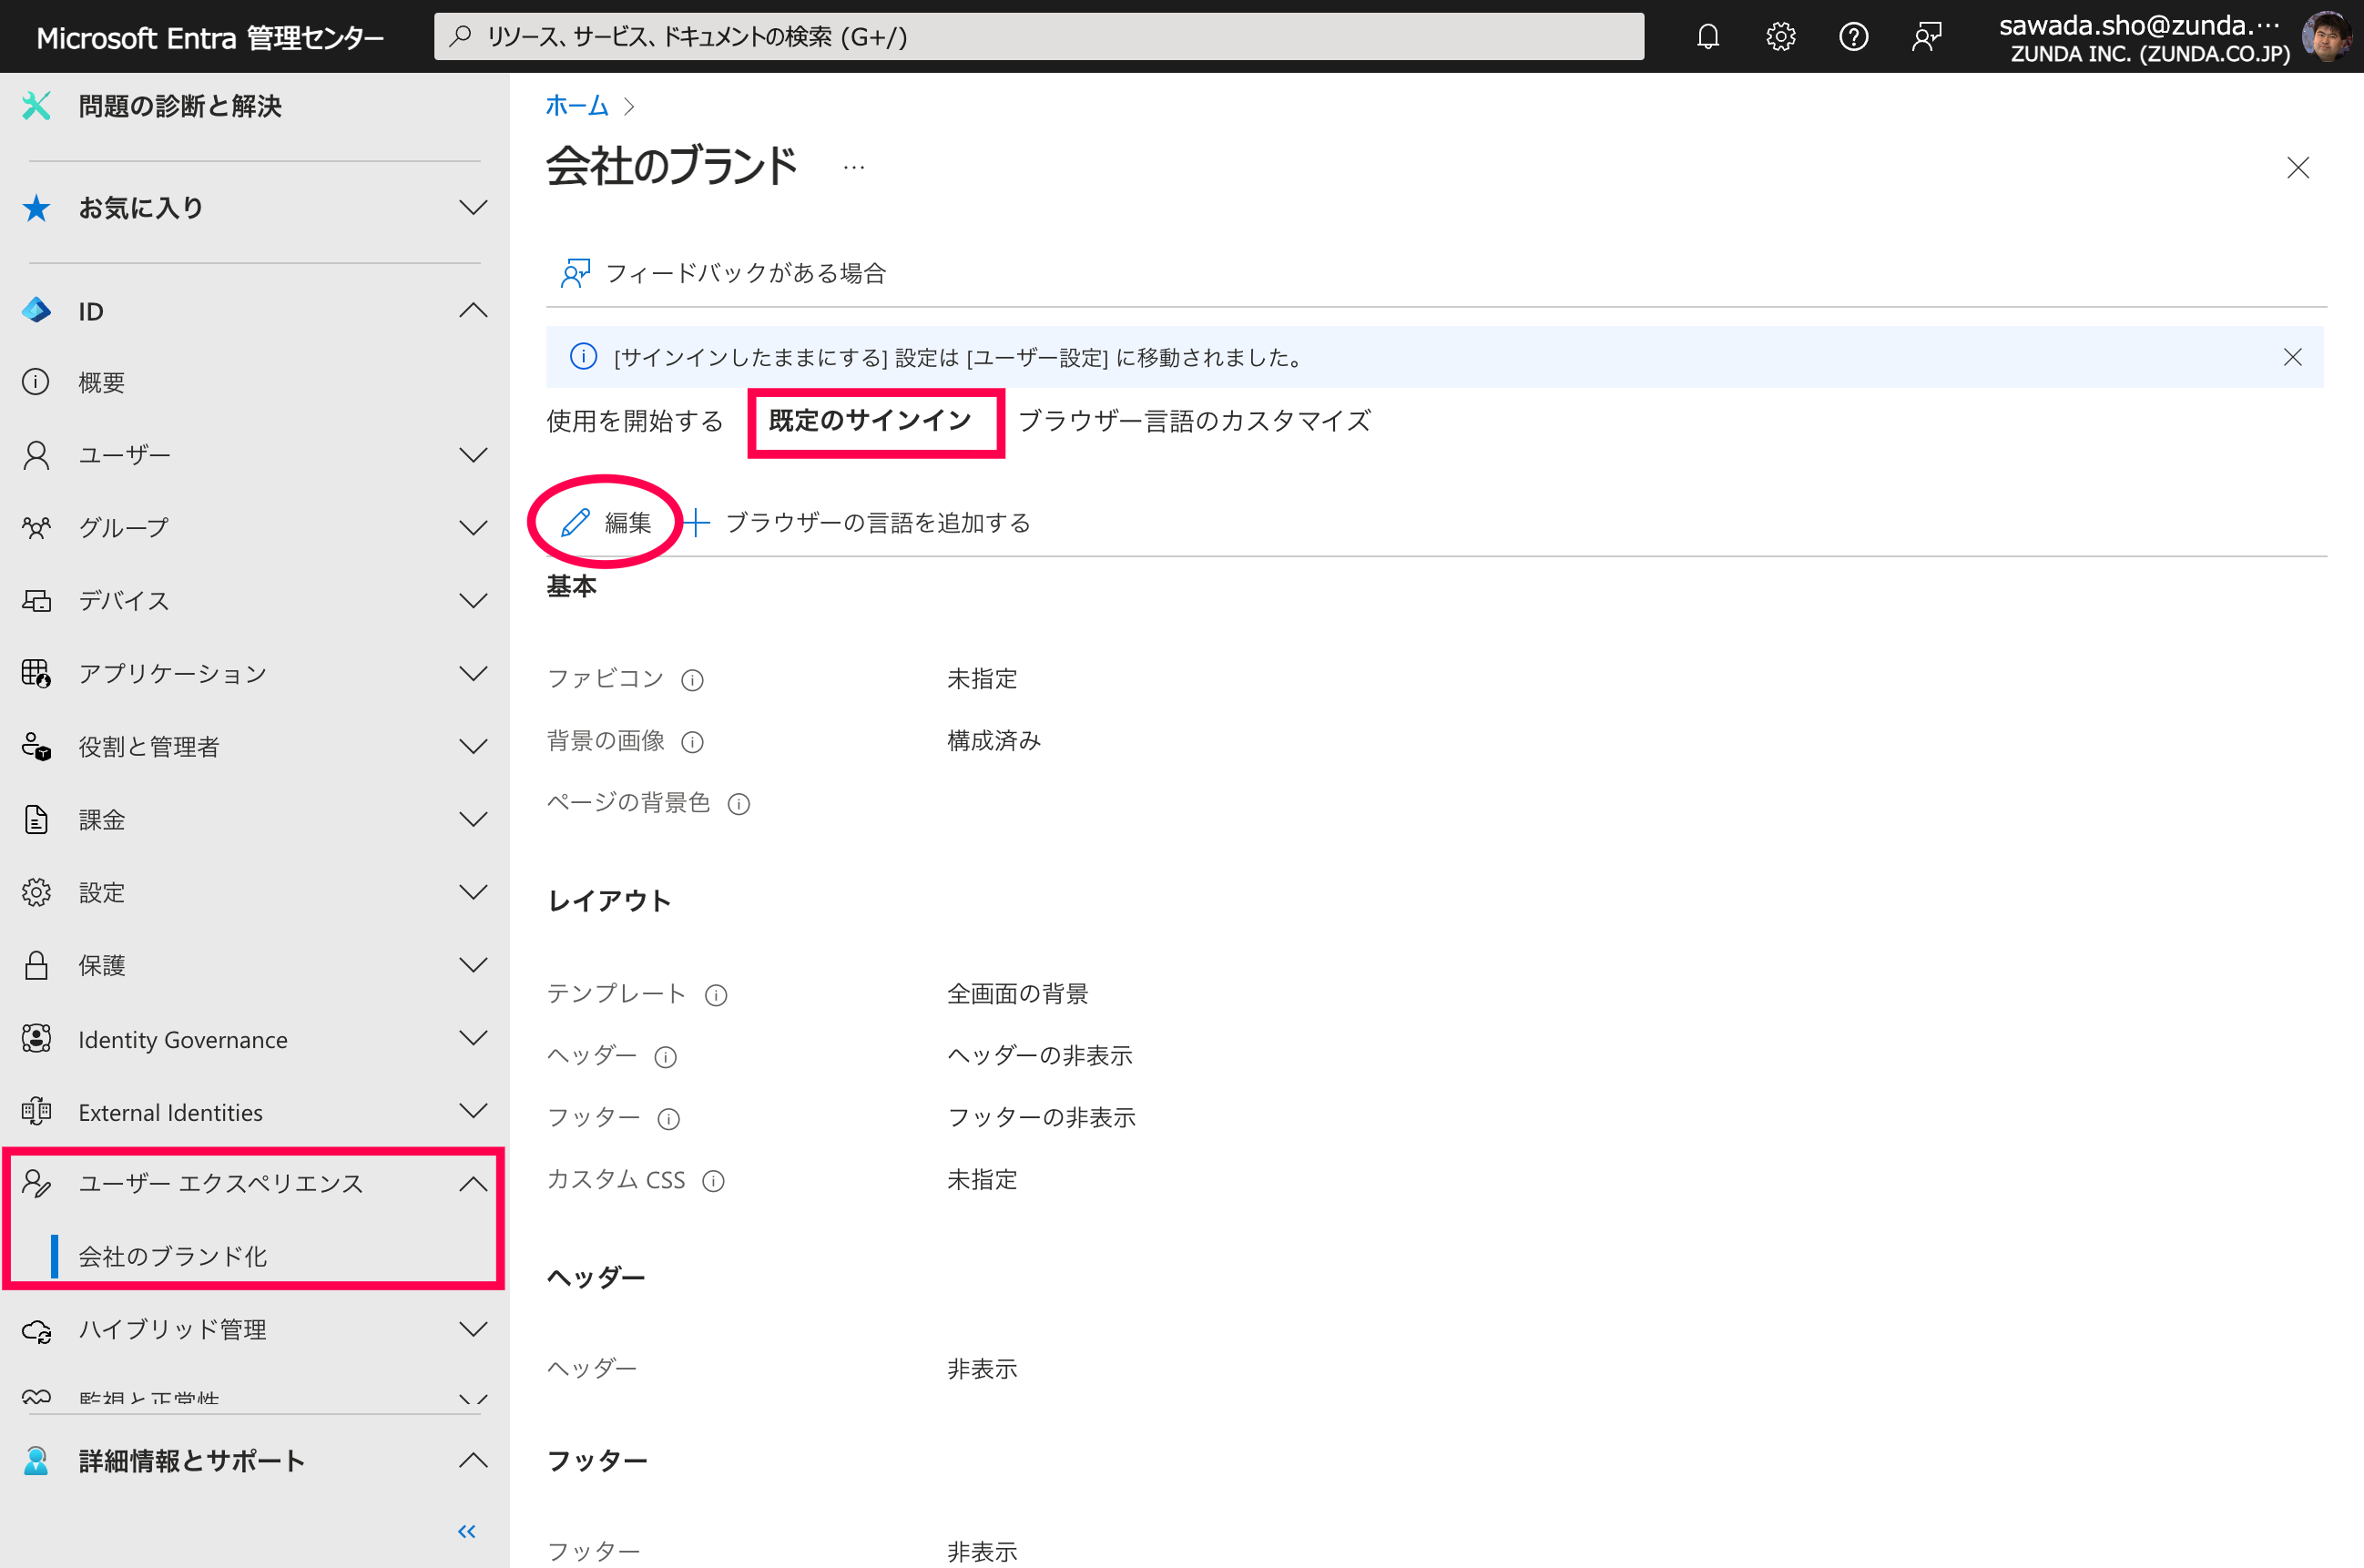Click the account name sawada.sho@zunda
2364x1568 pixels.
coord(2140,25)
